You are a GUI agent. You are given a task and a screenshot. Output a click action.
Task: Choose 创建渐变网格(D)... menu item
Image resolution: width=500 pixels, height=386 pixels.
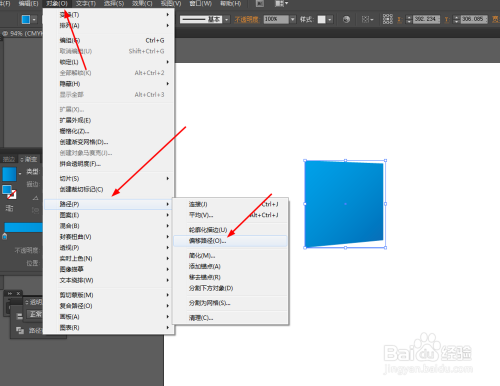click(x=109, y=142)
